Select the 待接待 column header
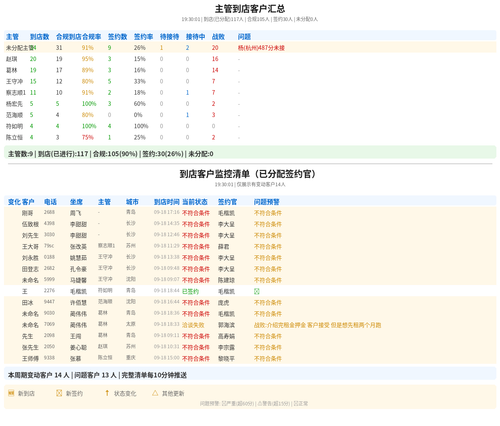Viewport: 500px width, 426px height. [169, 37]
